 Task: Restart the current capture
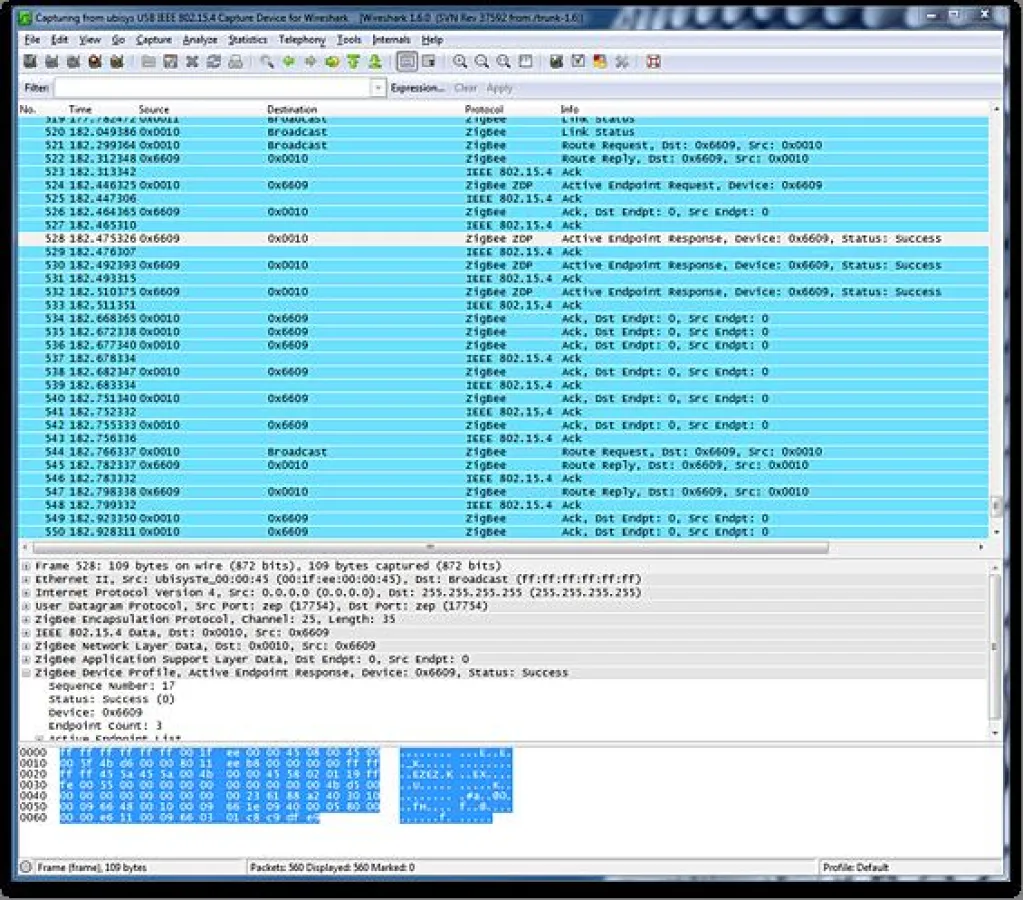[x=116, y=62]
